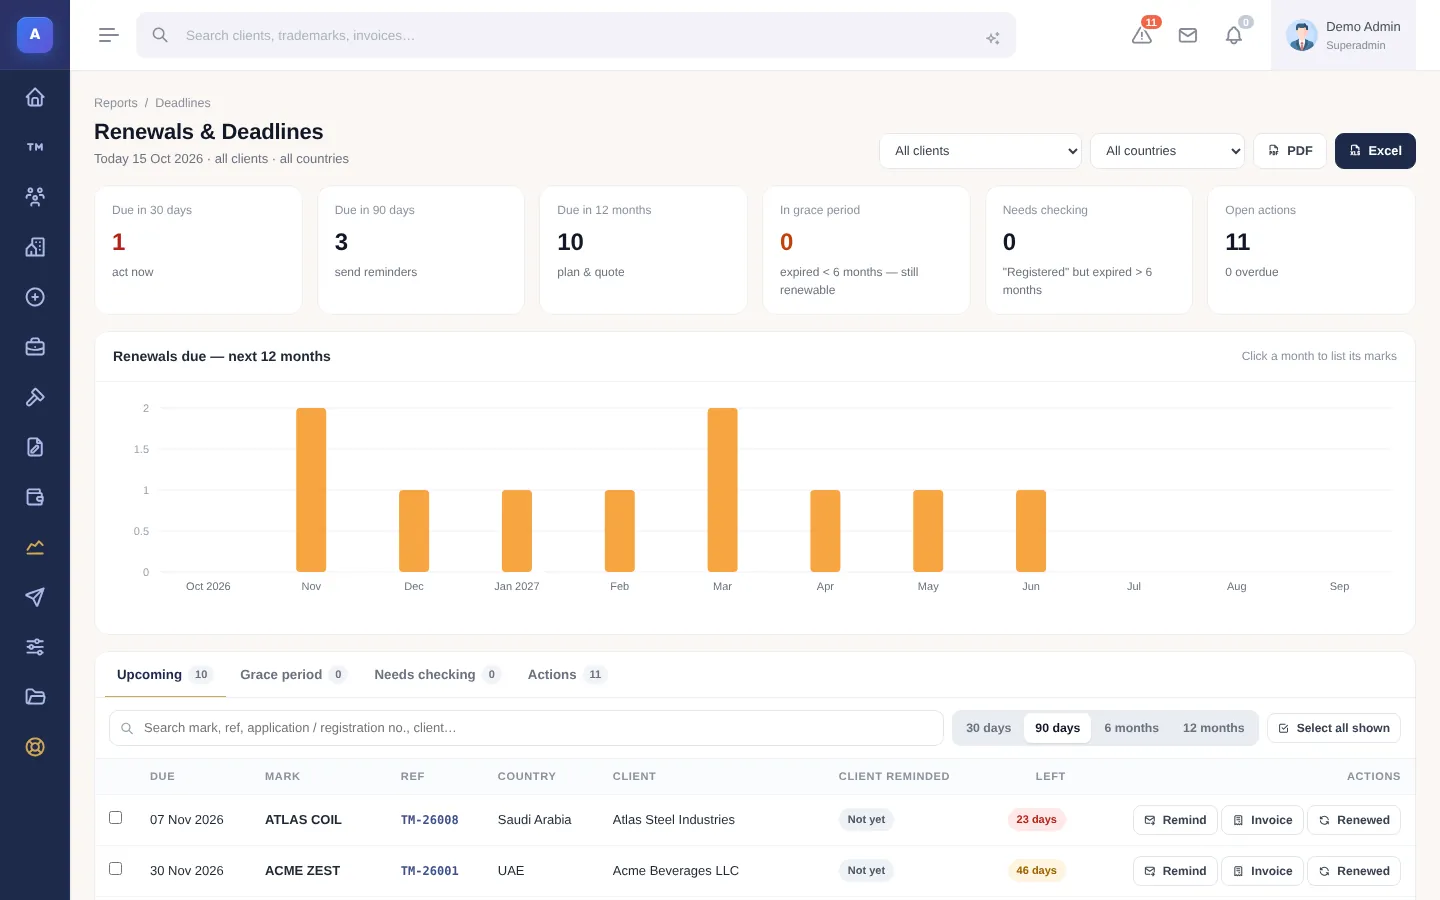Select the 6 months range toggle
The image size is (1440, 900).
pos(1131,728)
